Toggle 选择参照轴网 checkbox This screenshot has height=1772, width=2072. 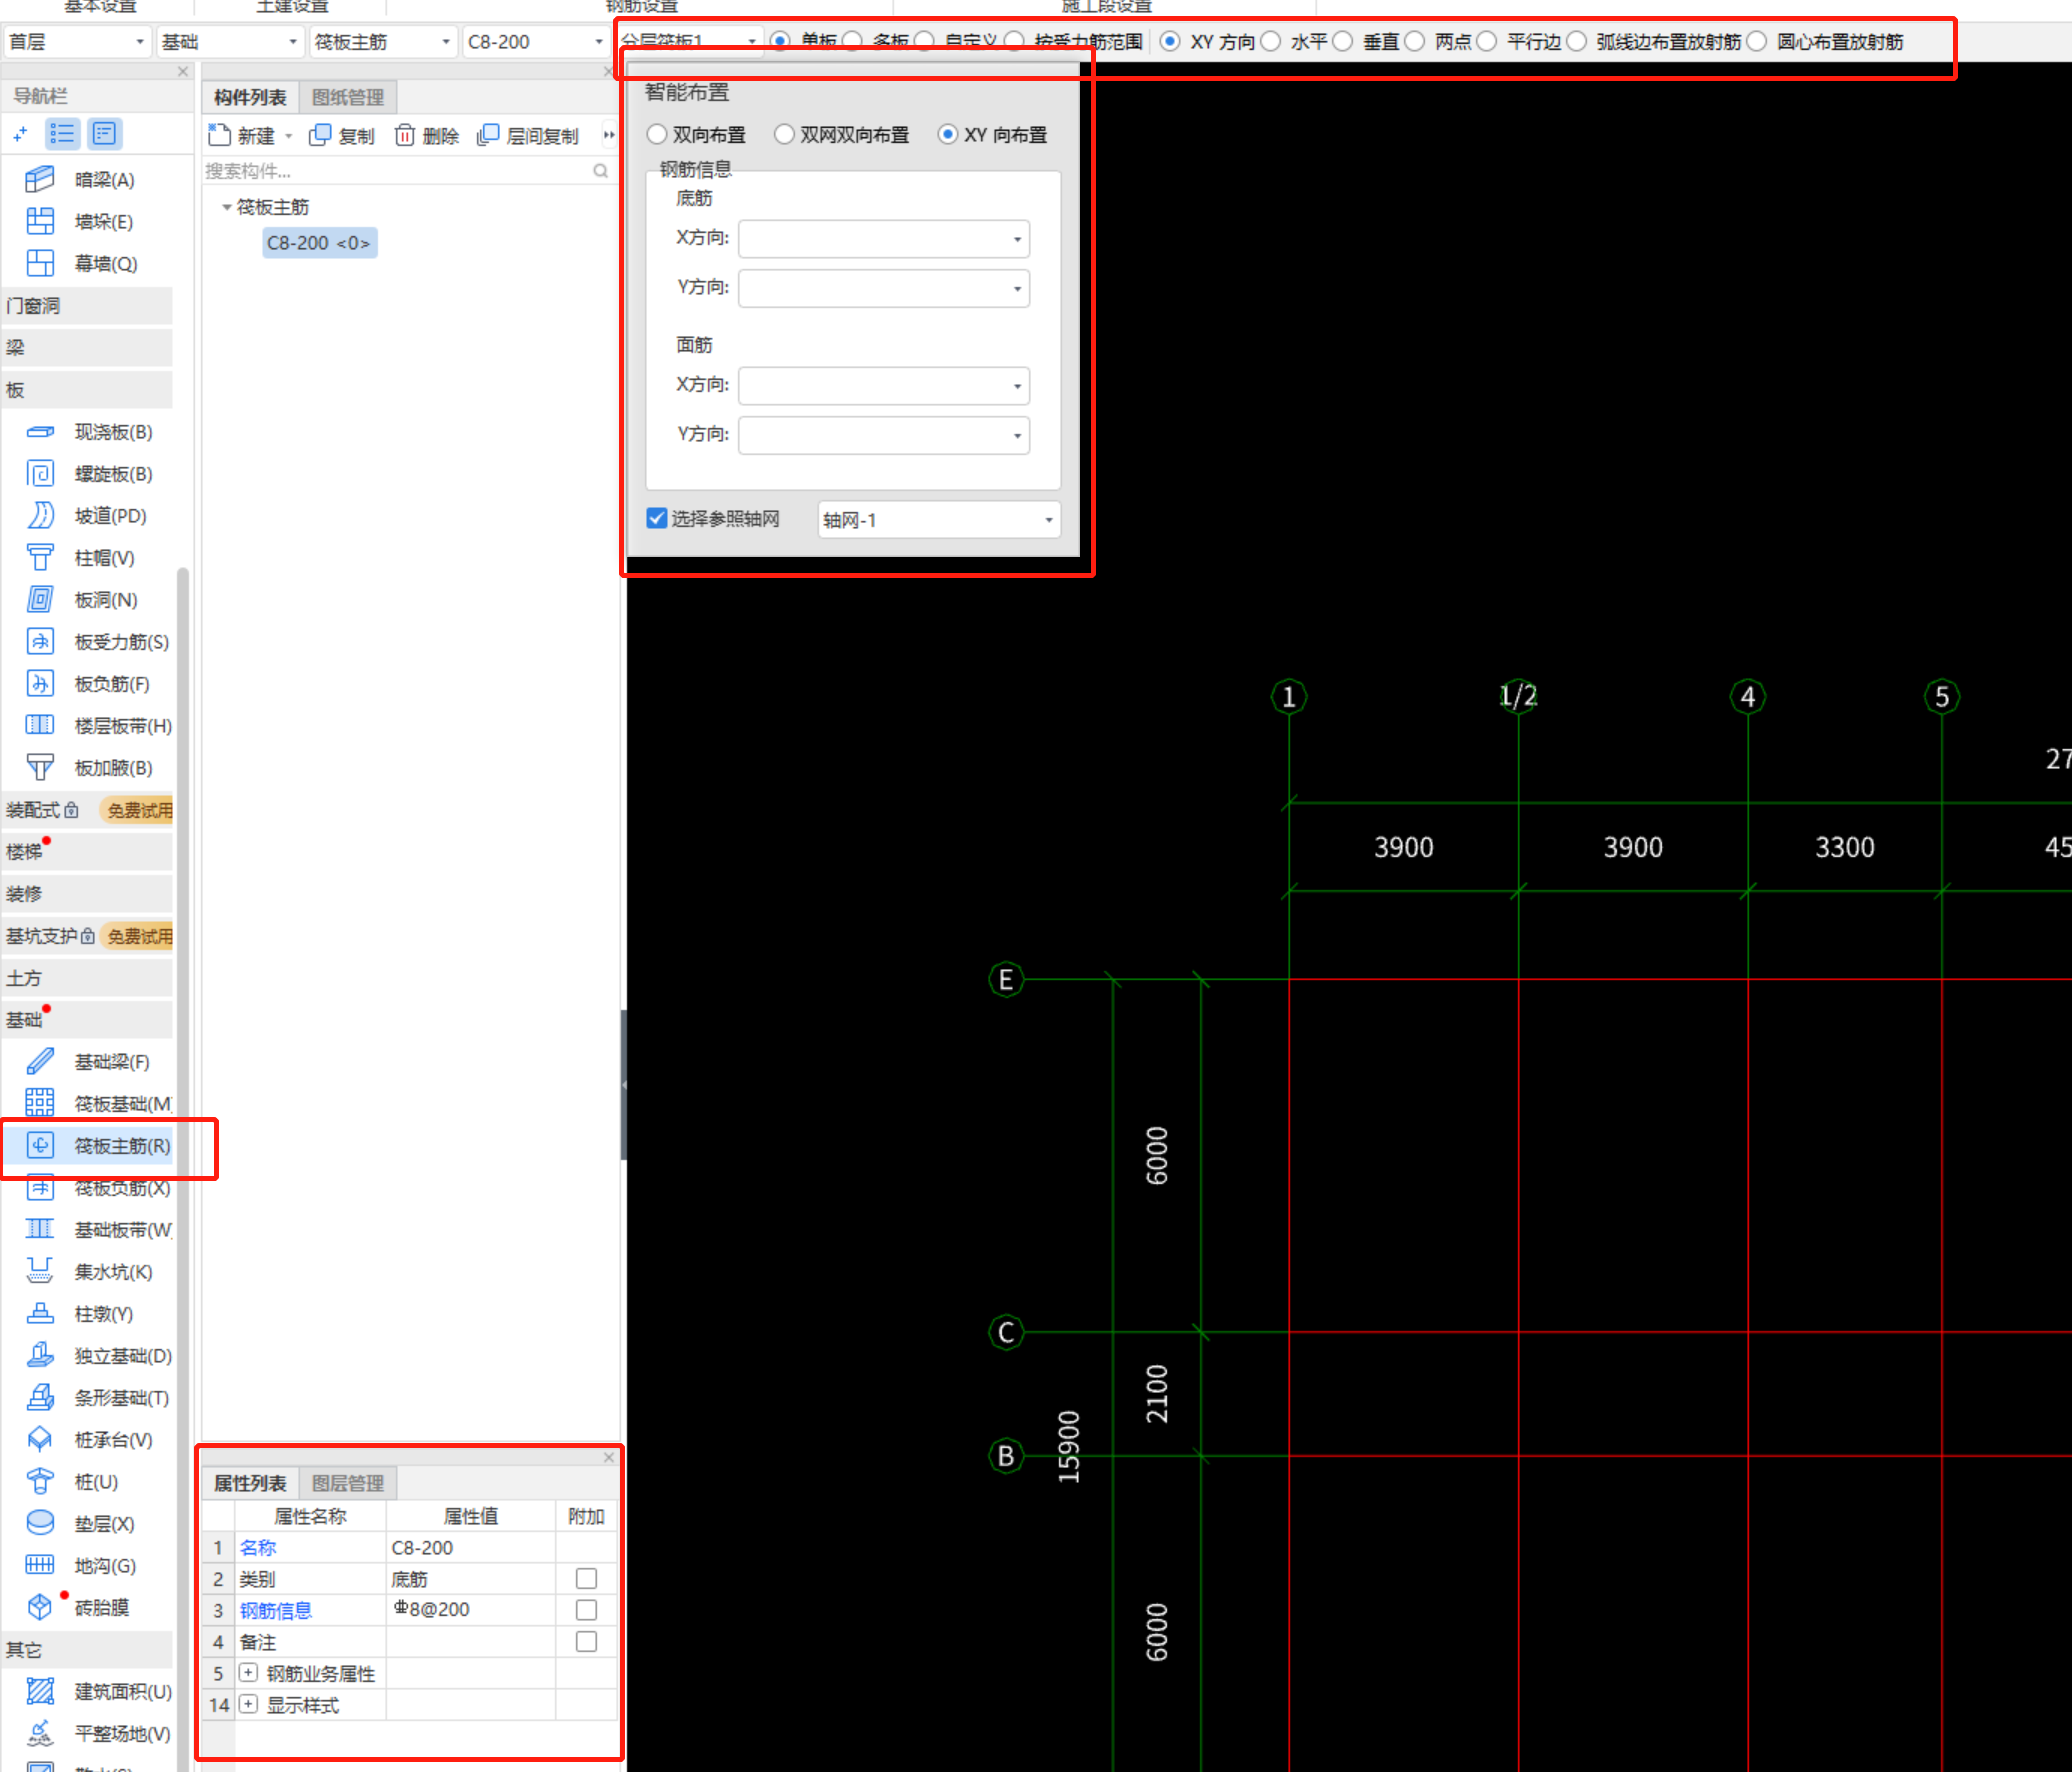pyautogui.click(x=657, y=519)
